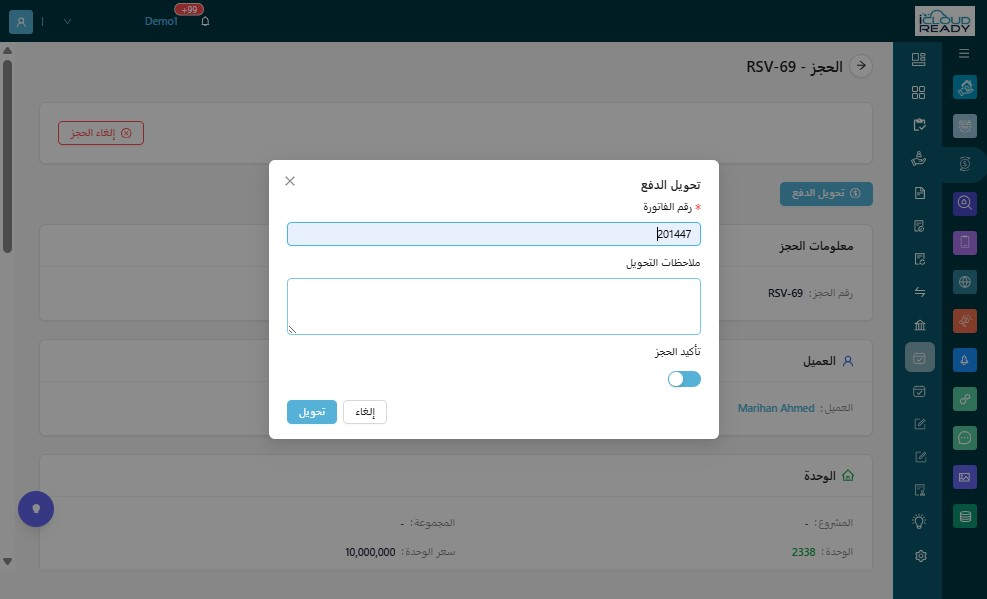Image resolution: width=987 pixels, height=599 pixels.
Task: Close the تحويل الدفع dialog with the X
Action: coord(290,181)
